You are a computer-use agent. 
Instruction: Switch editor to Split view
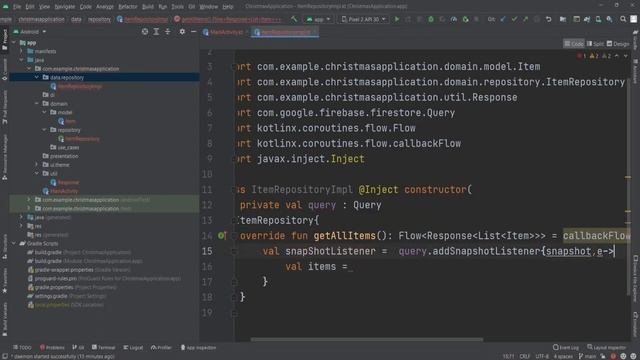[x=595, y=44]
